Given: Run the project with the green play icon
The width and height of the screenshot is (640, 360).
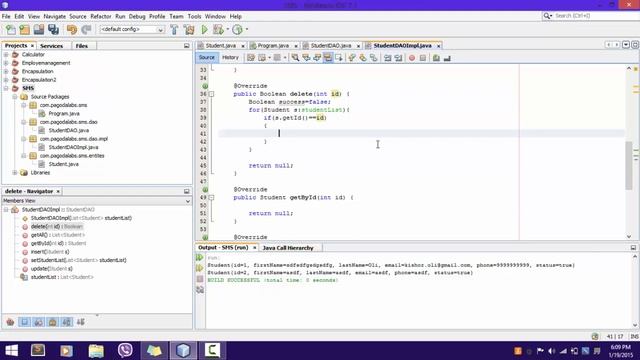Looking at the screenshot, I should coord(204,29).
